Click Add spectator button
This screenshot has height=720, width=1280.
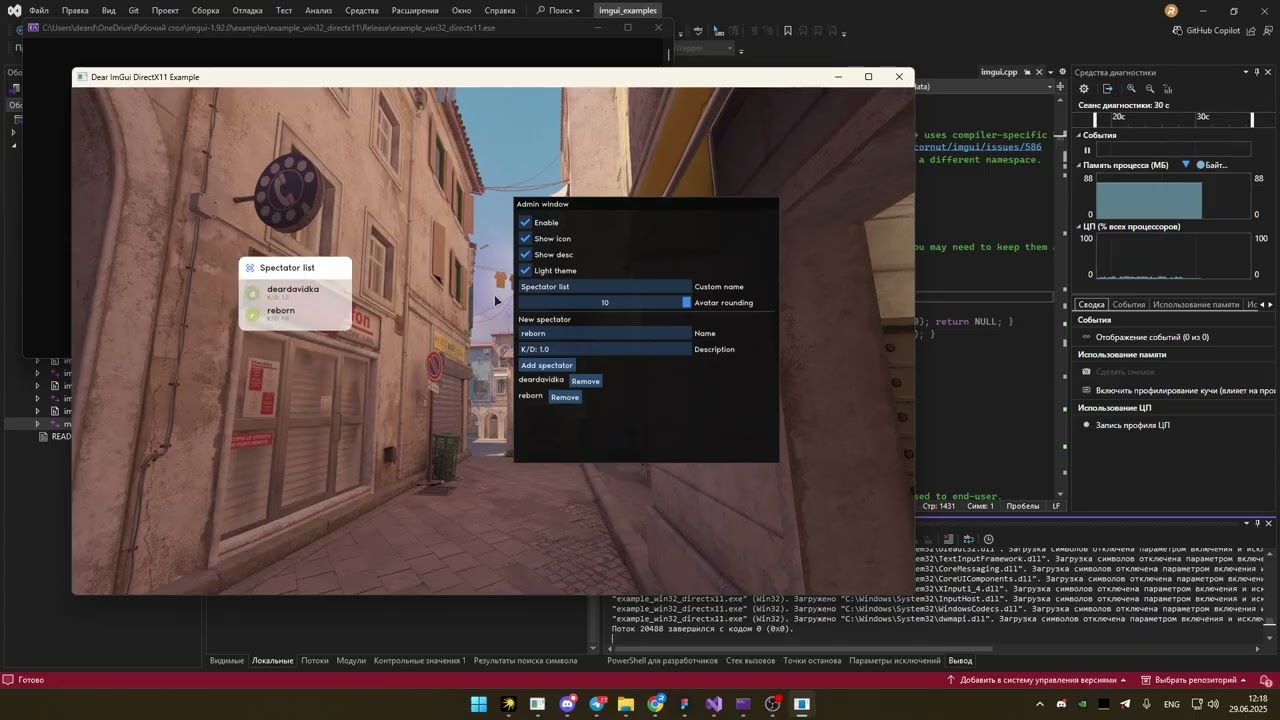[547, 365]
